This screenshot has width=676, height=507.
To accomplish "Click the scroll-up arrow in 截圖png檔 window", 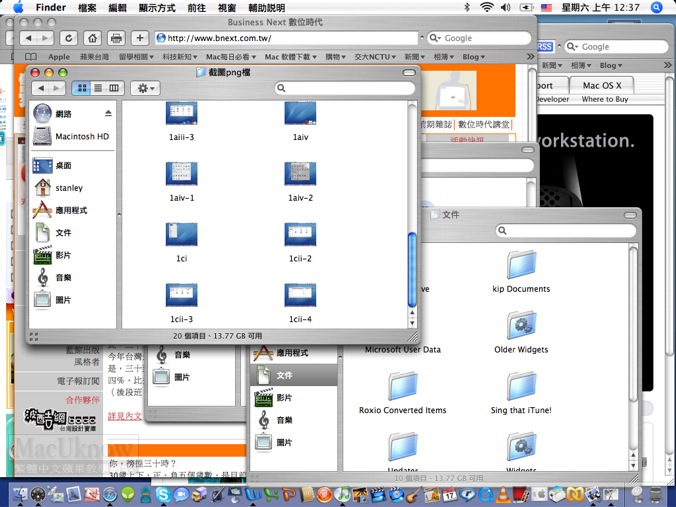I will 412,313.
